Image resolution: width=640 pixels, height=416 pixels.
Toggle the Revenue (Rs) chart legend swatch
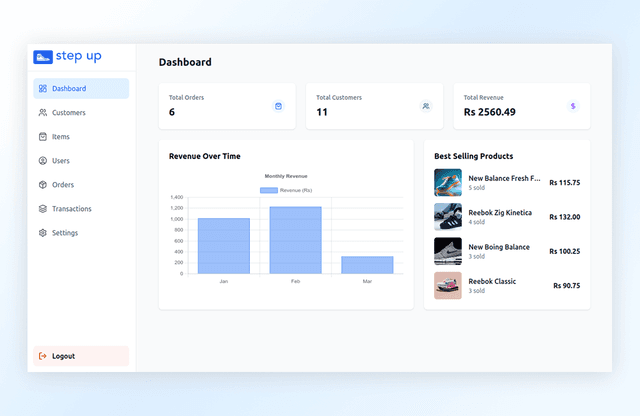pyautogui.click(x=269, y=190)
